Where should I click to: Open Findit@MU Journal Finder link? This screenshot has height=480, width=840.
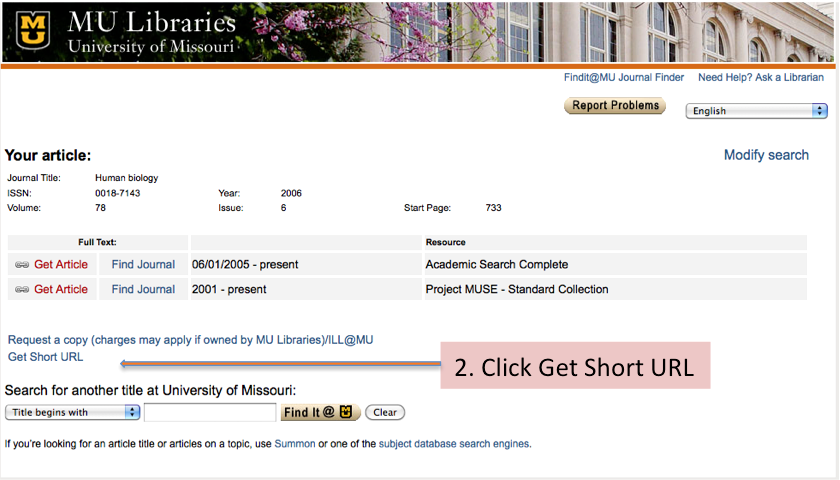[624, 77]
